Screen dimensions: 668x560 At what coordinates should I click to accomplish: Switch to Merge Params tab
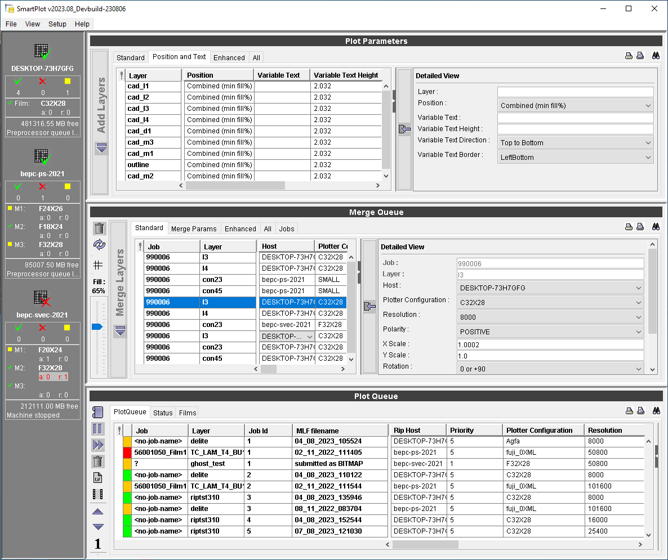pos(194,229)
